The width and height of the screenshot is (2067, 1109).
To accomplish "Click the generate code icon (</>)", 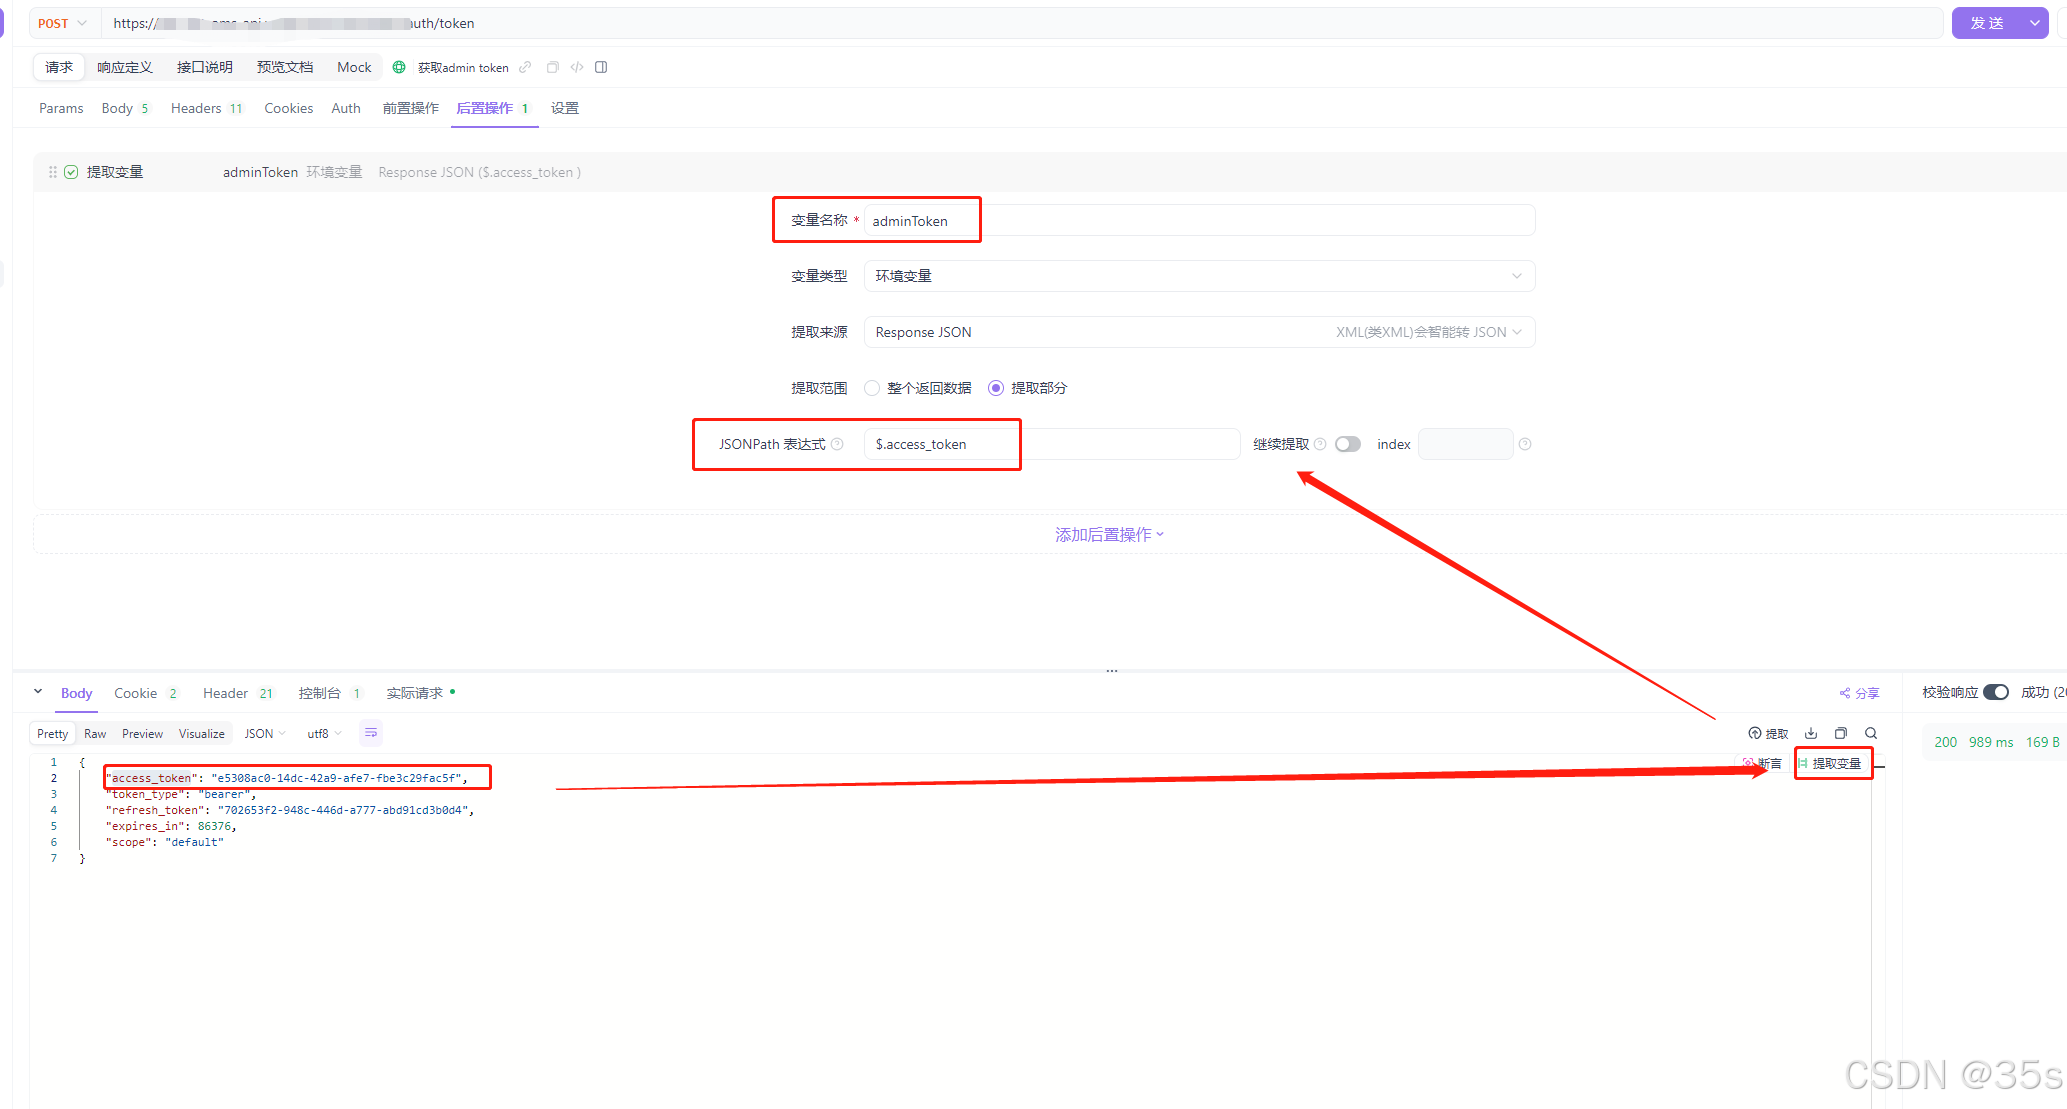I will pyautogui.click(x=577, y=67).
